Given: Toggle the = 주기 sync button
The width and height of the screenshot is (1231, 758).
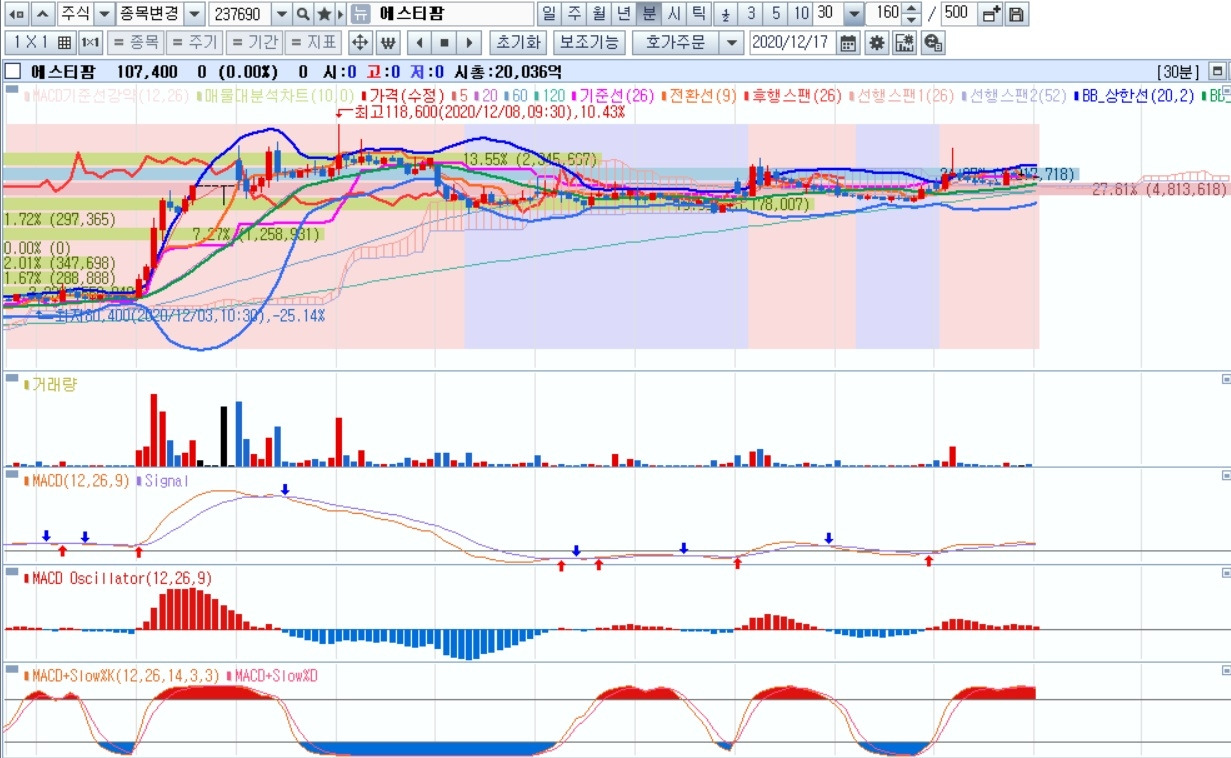Looking at the screenshot, I should (194, 43).
